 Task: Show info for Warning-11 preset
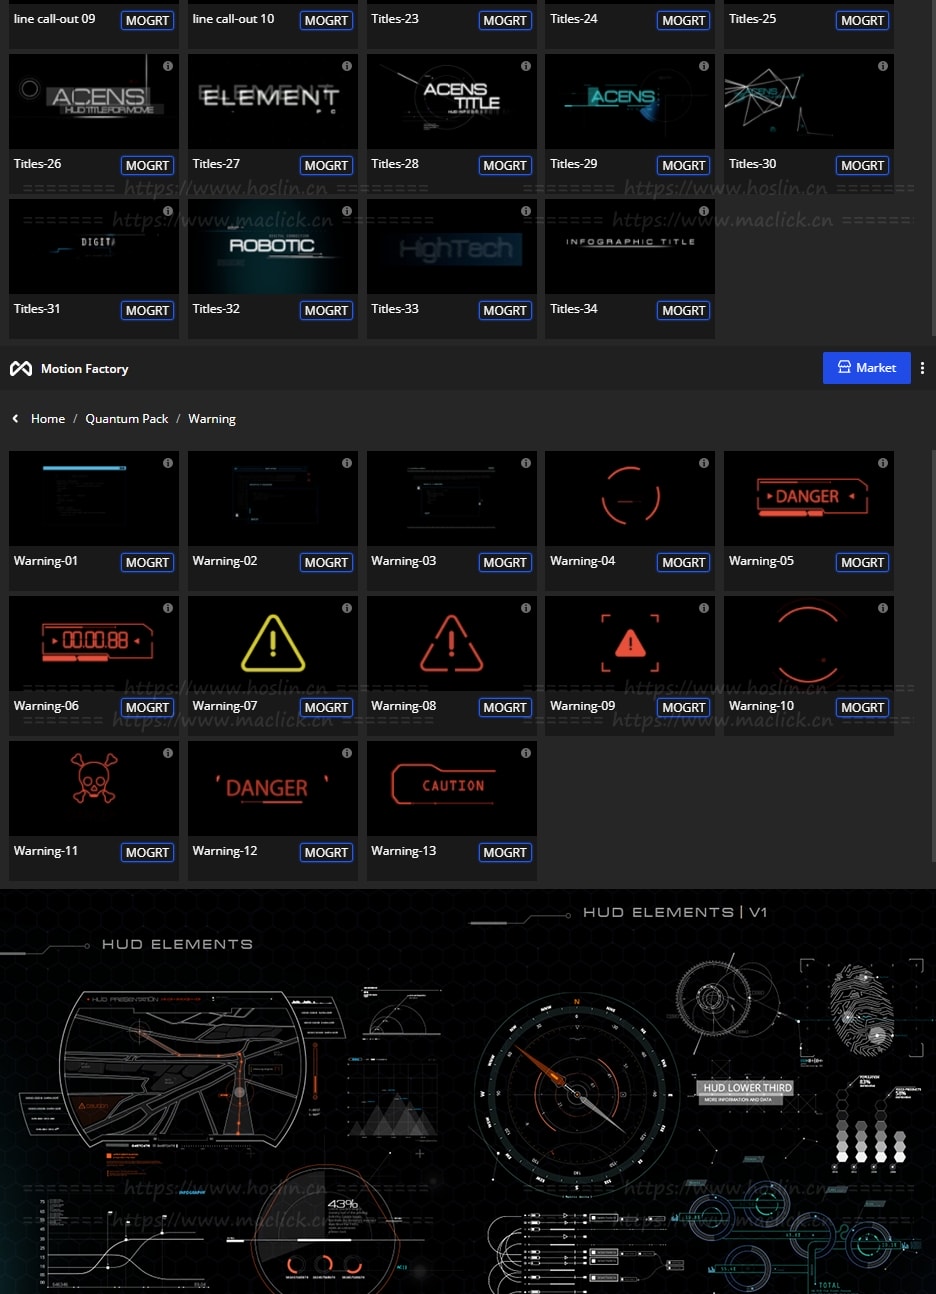(x=168, y=753)
